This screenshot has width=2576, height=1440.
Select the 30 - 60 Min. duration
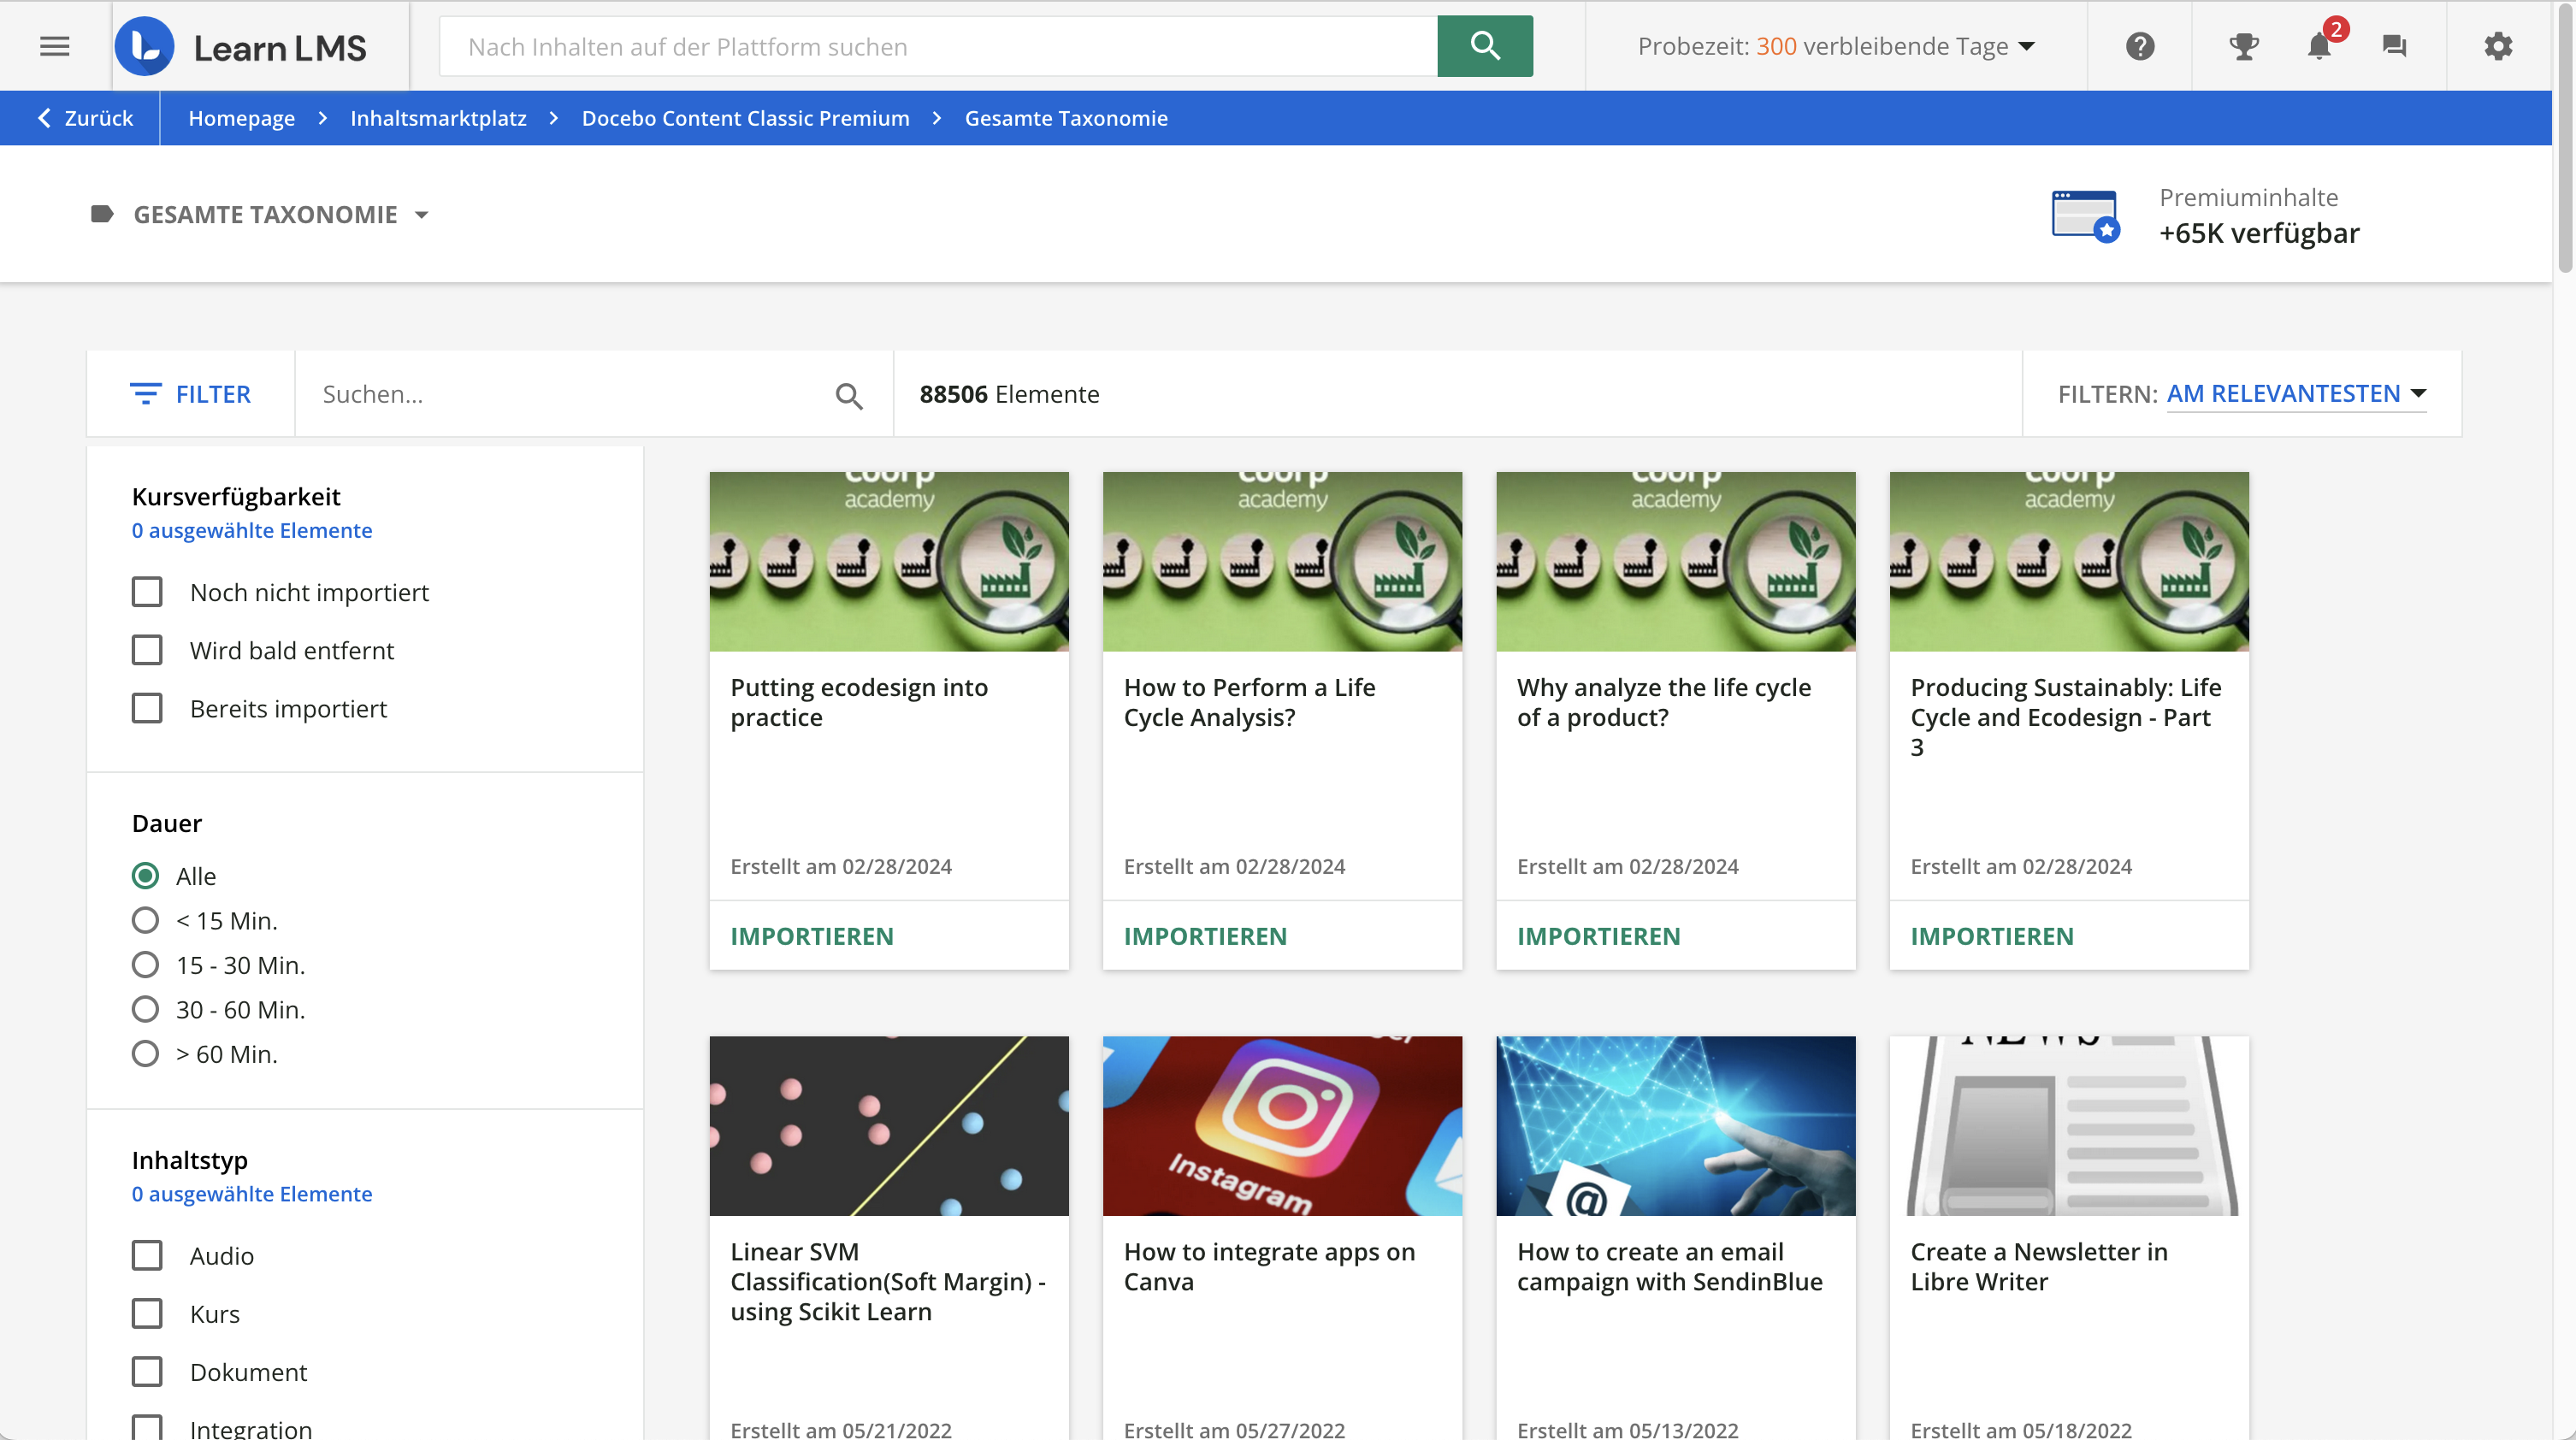pyautogui.click(x=145, y=1009)
